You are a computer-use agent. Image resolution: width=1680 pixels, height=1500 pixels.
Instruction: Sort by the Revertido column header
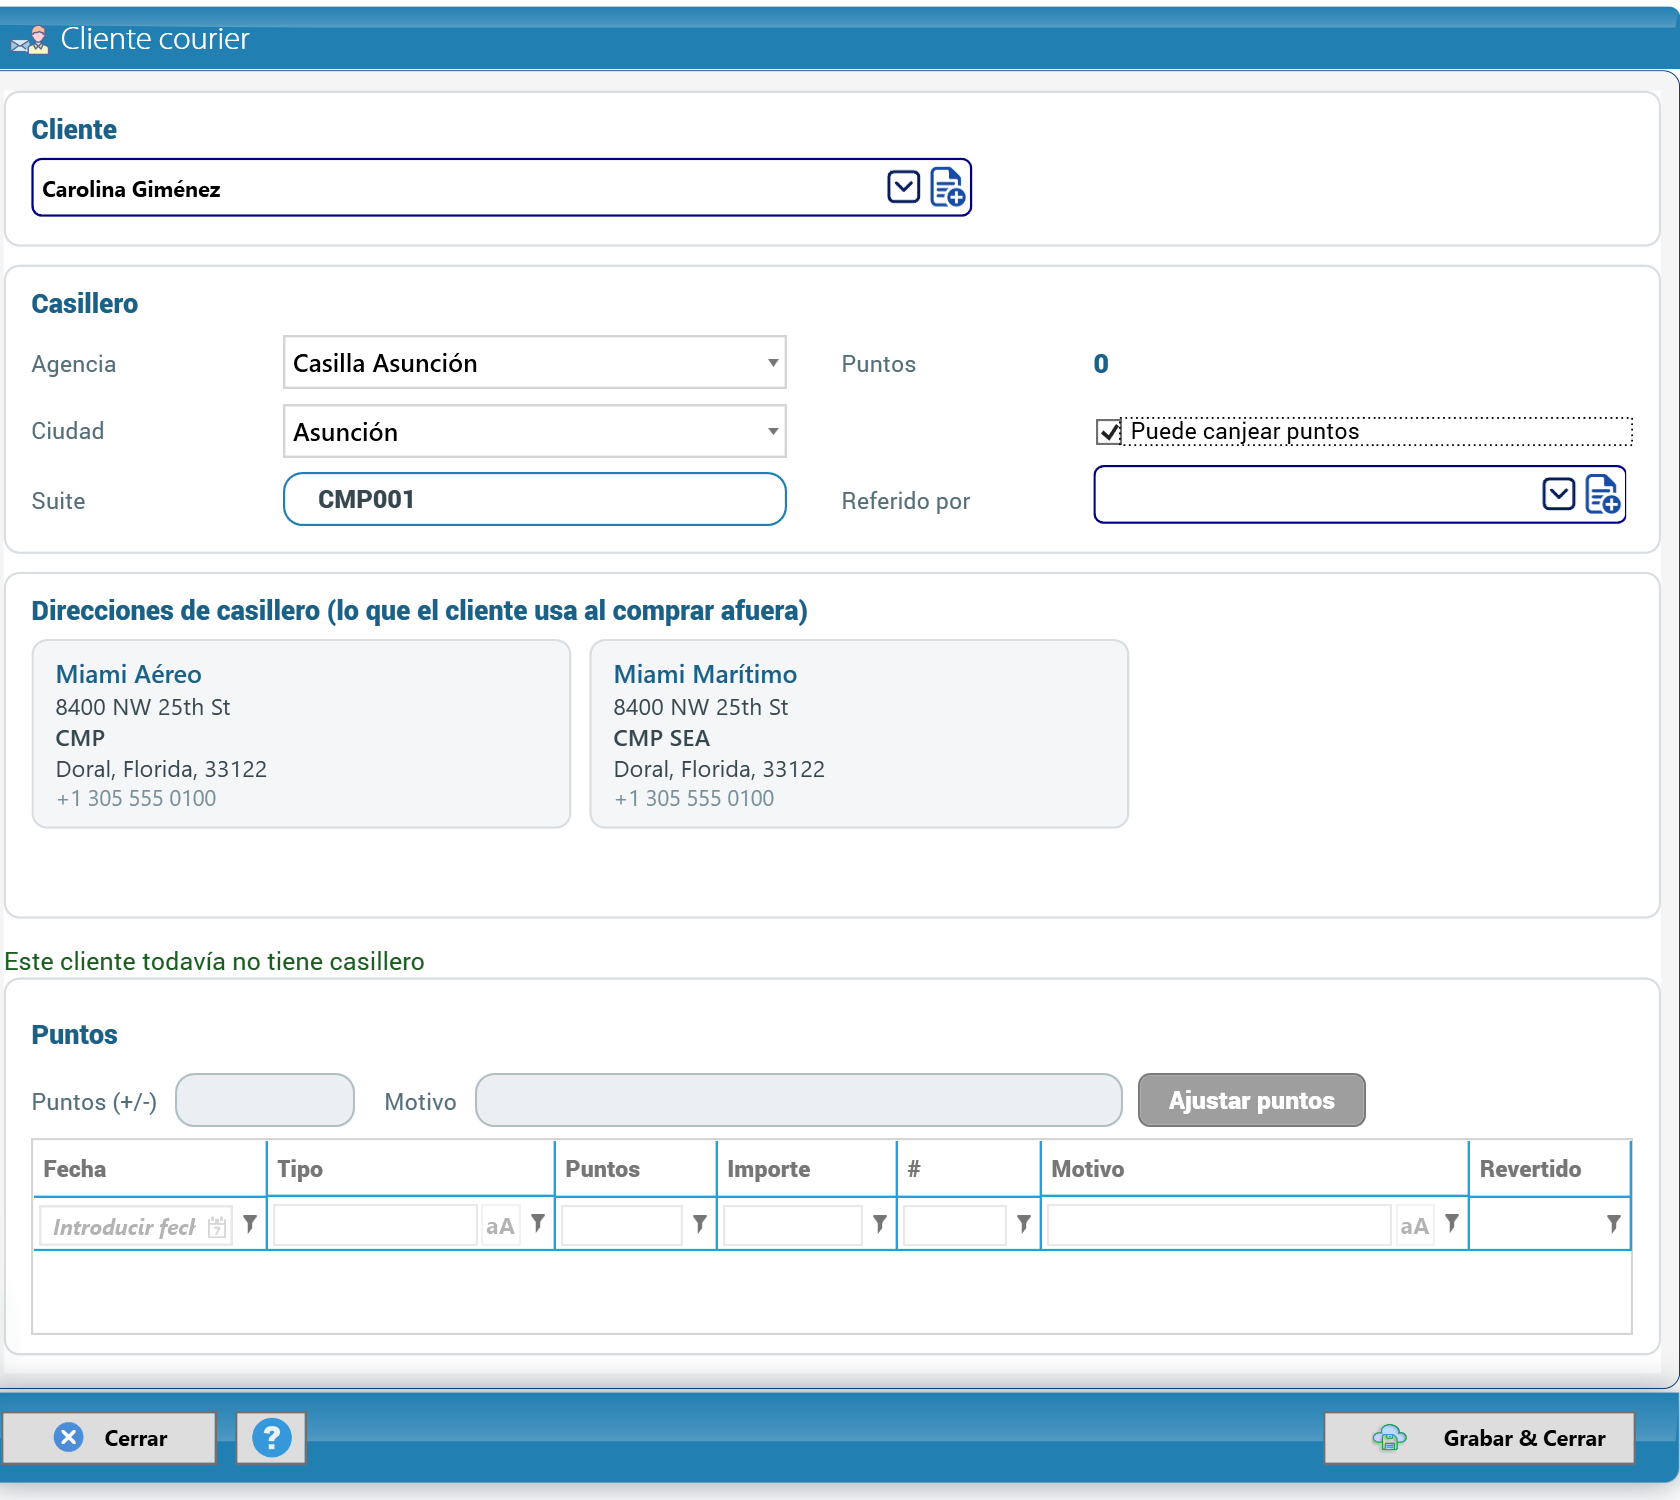pyautogui.click(x=1549, y=1168)
